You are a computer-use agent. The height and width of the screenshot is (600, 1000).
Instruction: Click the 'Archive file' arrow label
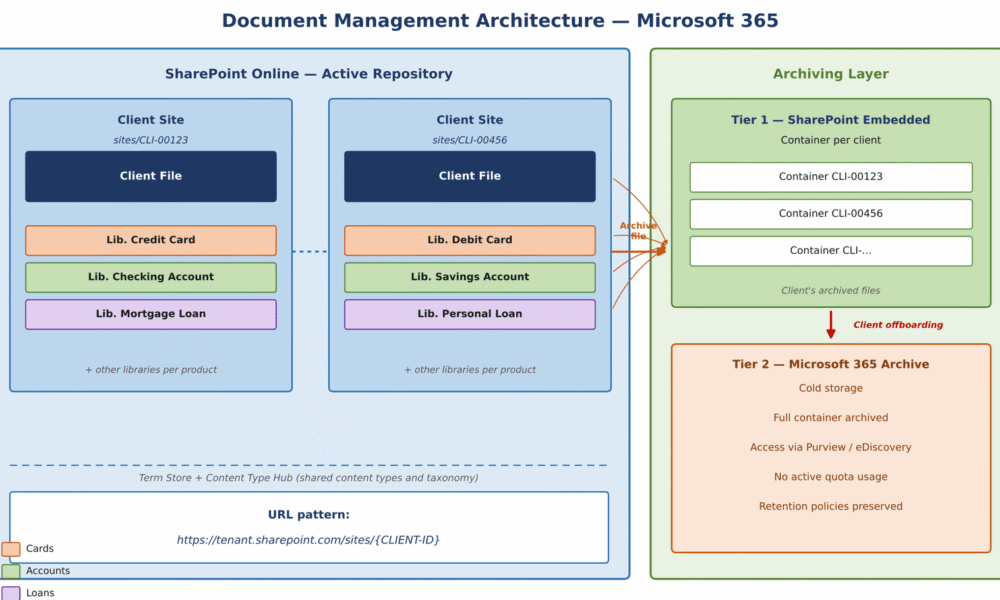click(638, 231)
